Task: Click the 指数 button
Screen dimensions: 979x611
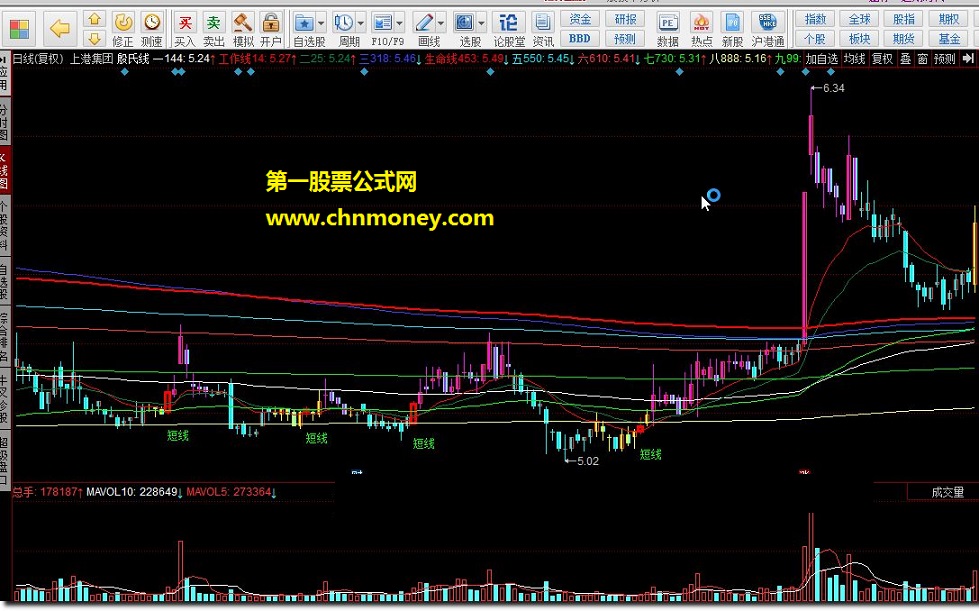Action: 815,19
